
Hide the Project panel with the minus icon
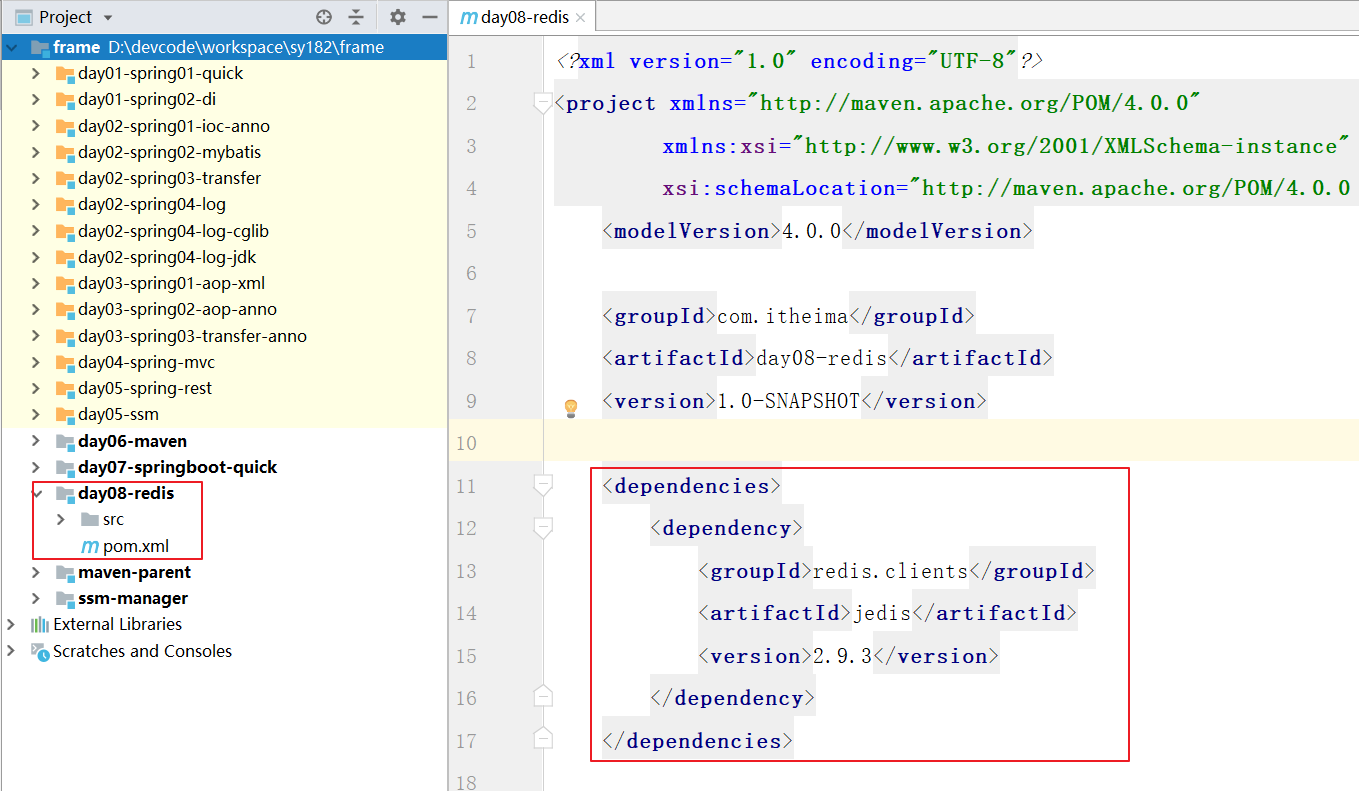(x=430, y=17)
